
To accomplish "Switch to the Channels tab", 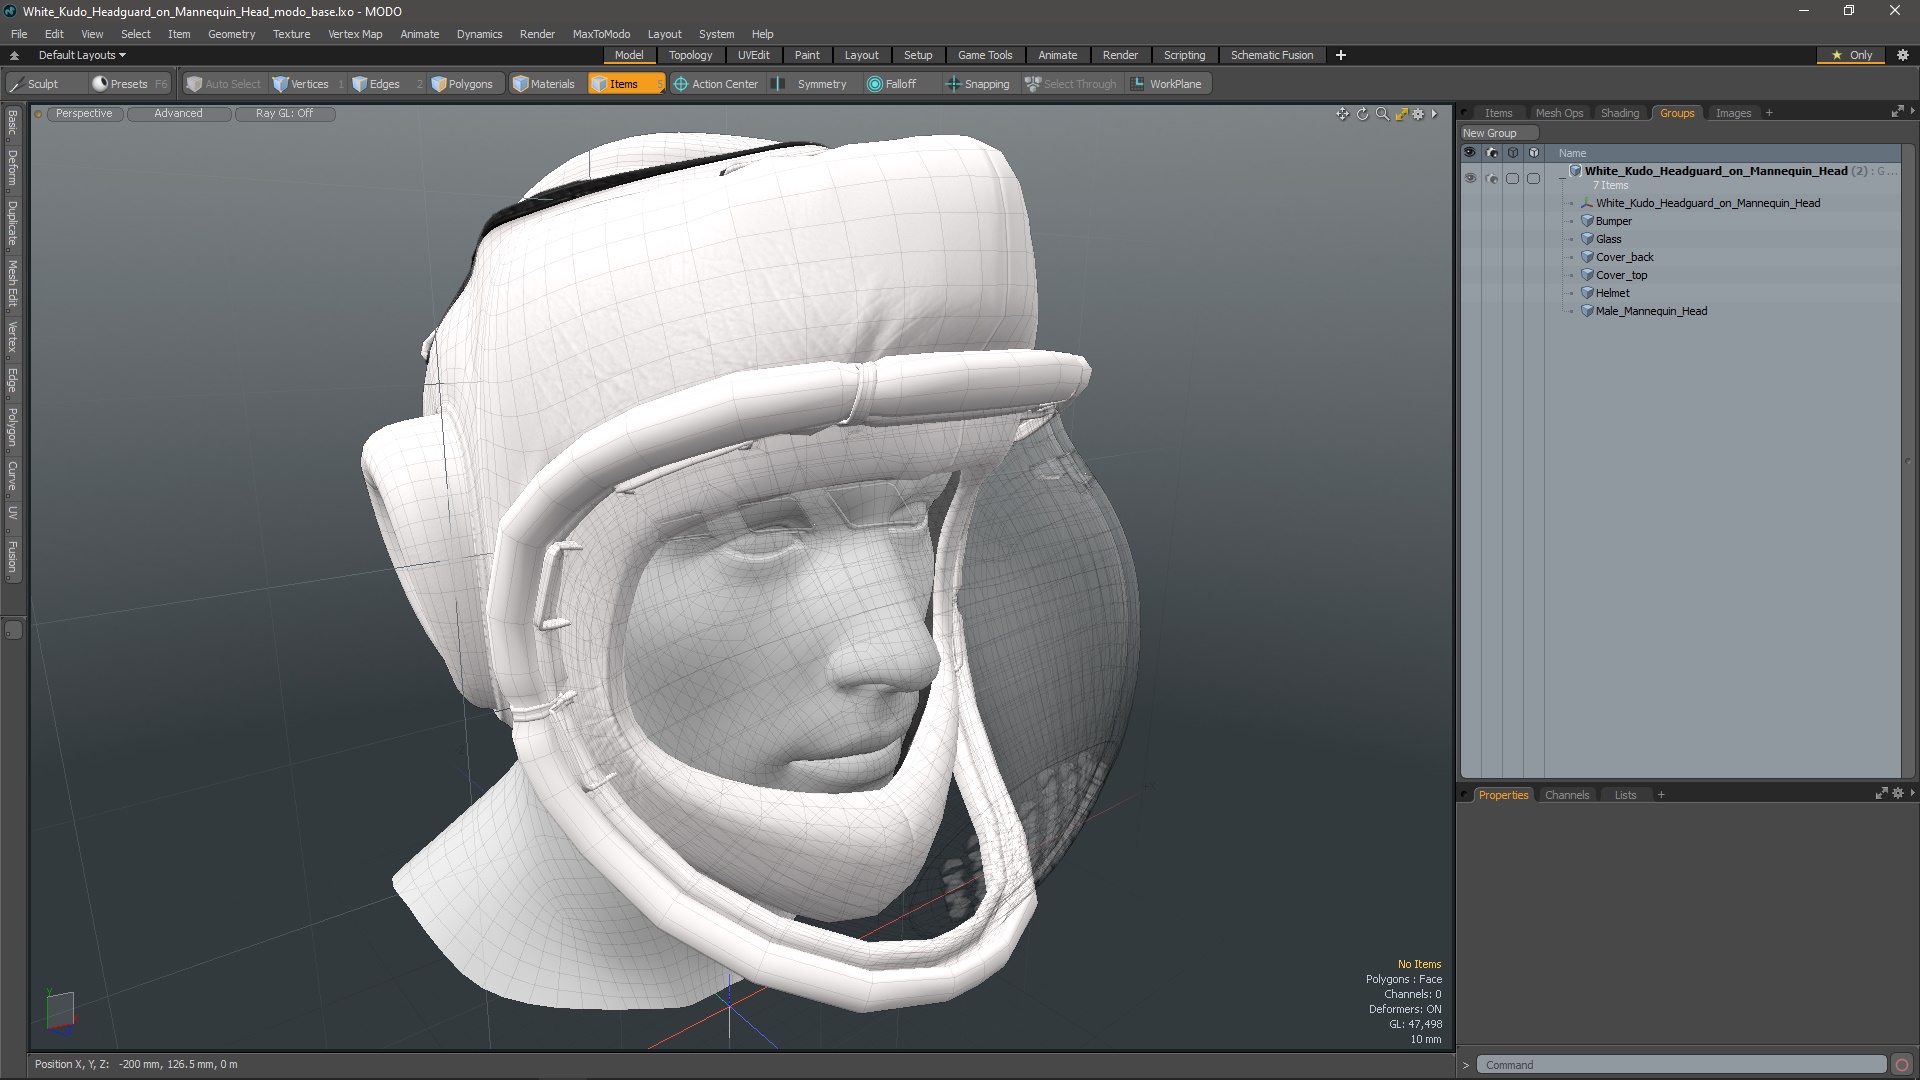I will tap(1566, 795).
